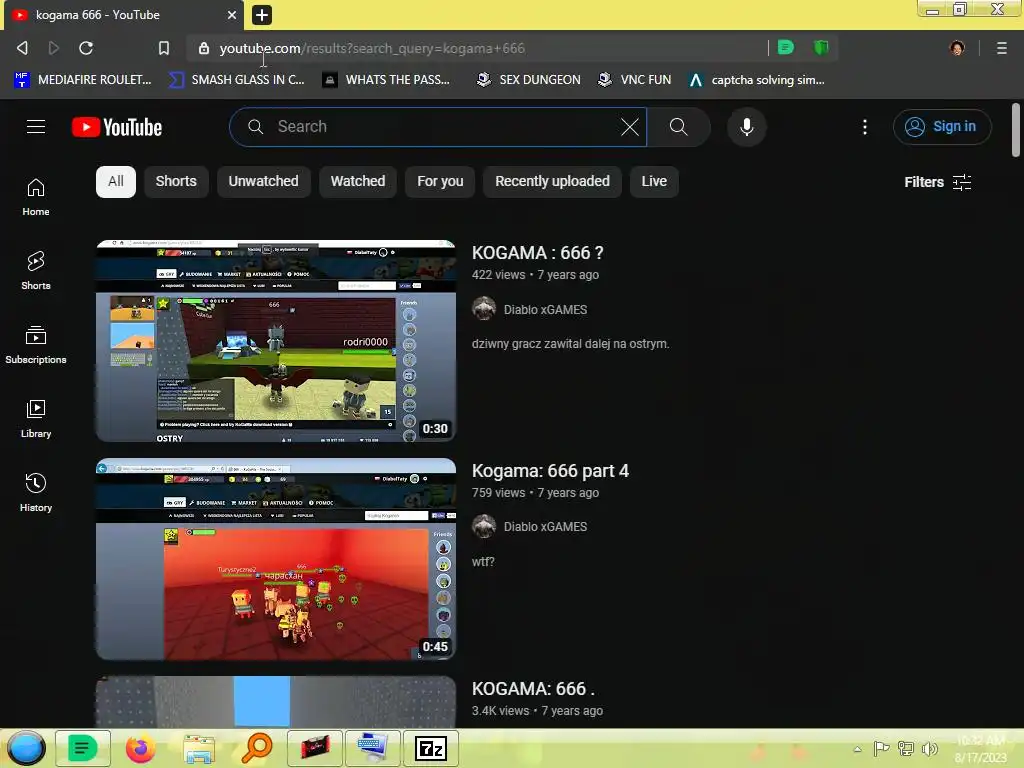Viewport: 1024px width, 768px height.
Task: Clear the search box with the X
Action: (630, 127)
